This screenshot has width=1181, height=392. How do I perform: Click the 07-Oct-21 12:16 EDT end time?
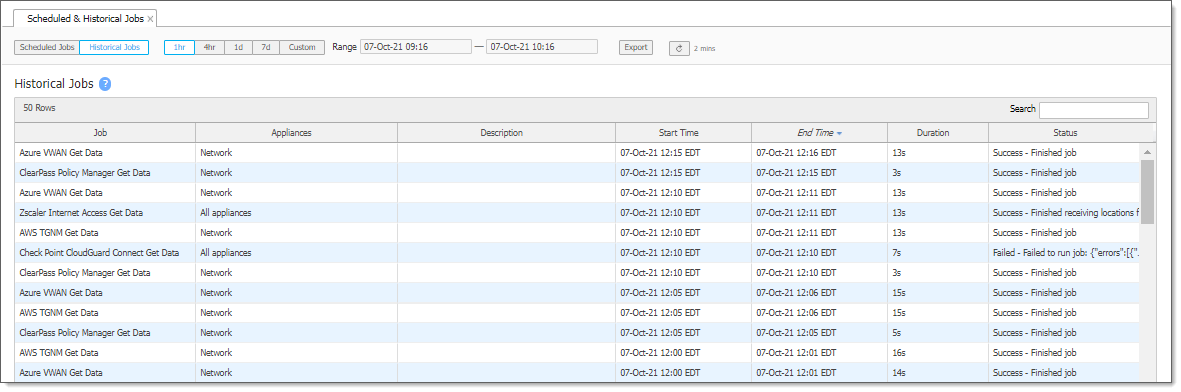pos(796,153)
